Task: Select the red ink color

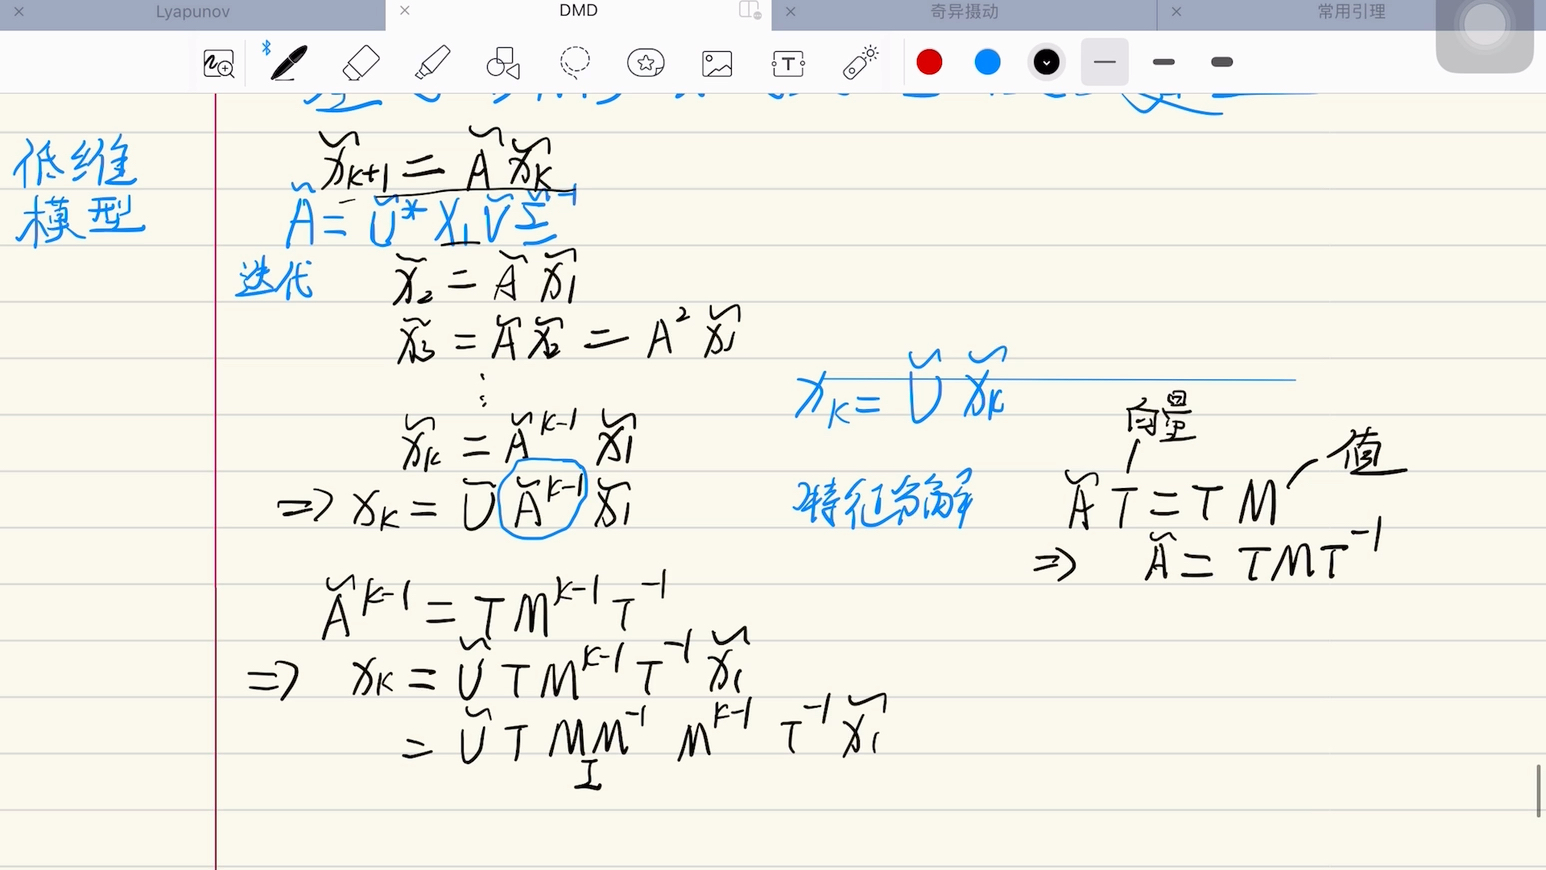Action: click(929, 62)
